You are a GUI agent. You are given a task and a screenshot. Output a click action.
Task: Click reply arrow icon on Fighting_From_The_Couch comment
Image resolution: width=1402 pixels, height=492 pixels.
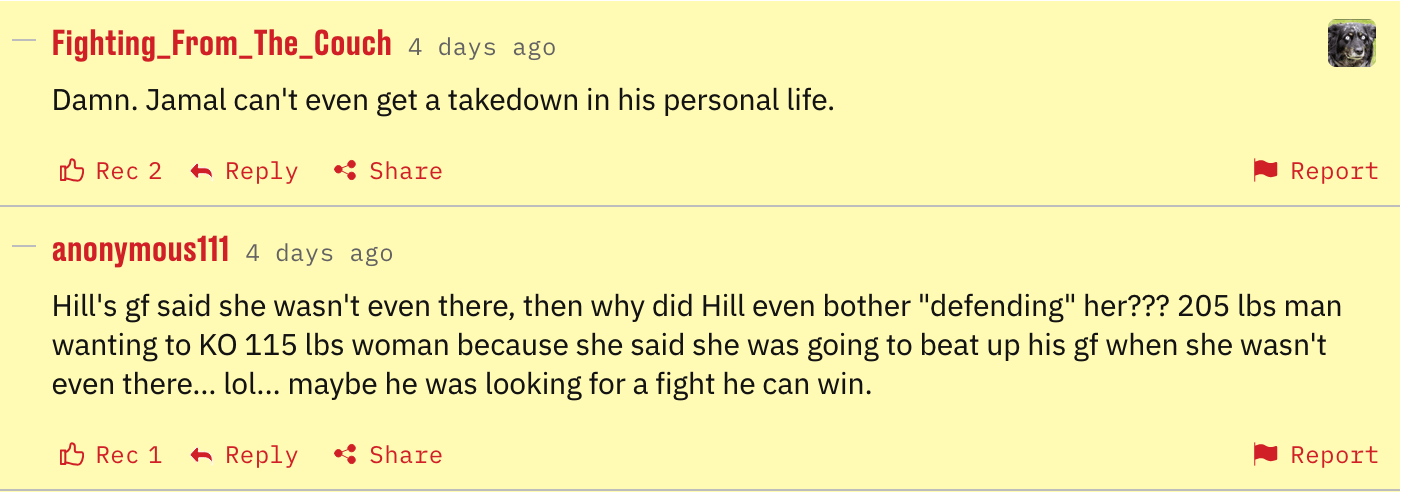tap(202, 172)
